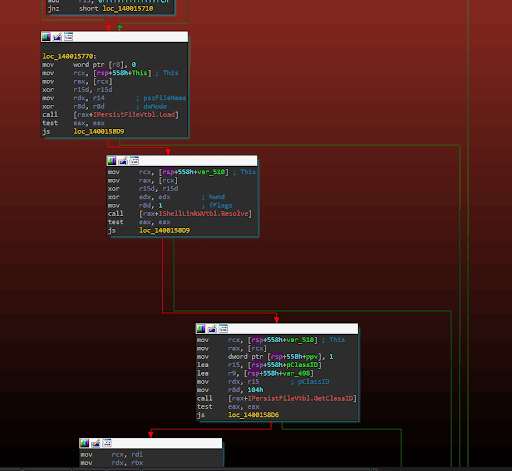Click 'mov rax, [rcx]' in the loc_140015770 node
This screenshot has height=471, width=512.
tap(77, 81)
